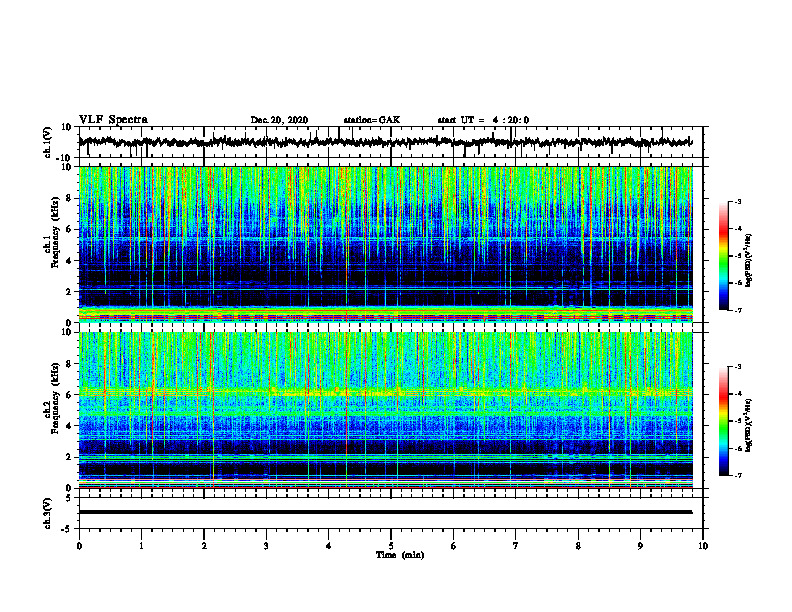Click the "VLF Spectra" plot title
This screenshot has width=792, height=612.
click(x=113, y=120)
